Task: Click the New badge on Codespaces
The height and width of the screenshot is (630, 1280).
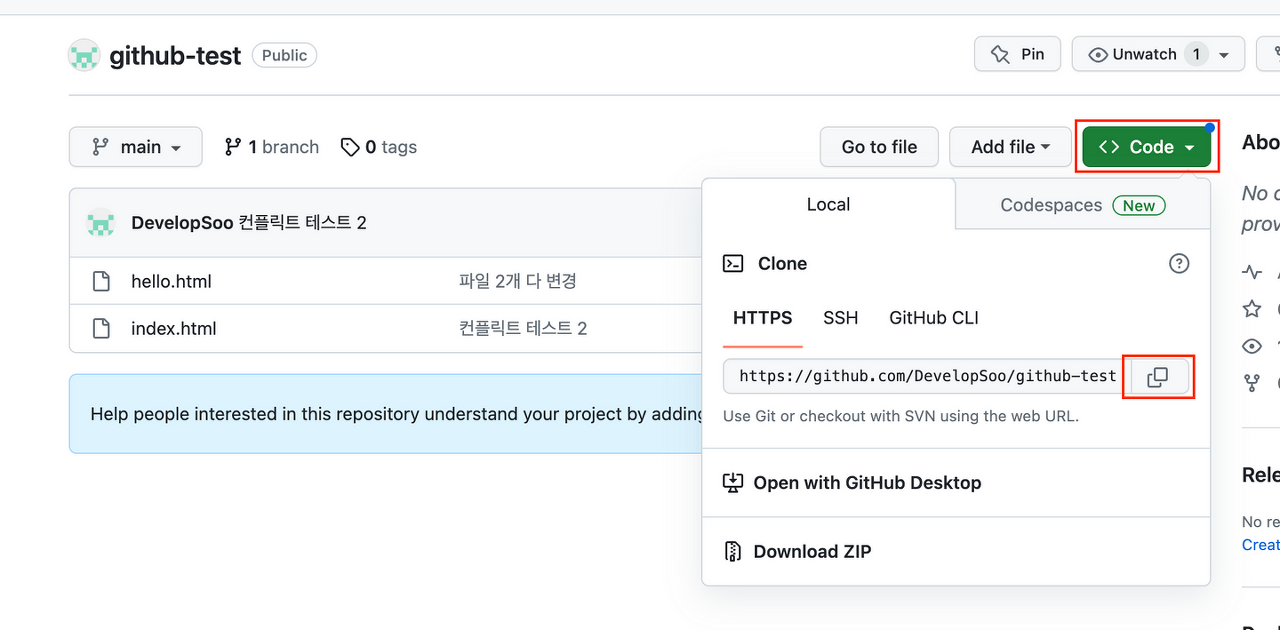Action: click(x=1138, y=205)
